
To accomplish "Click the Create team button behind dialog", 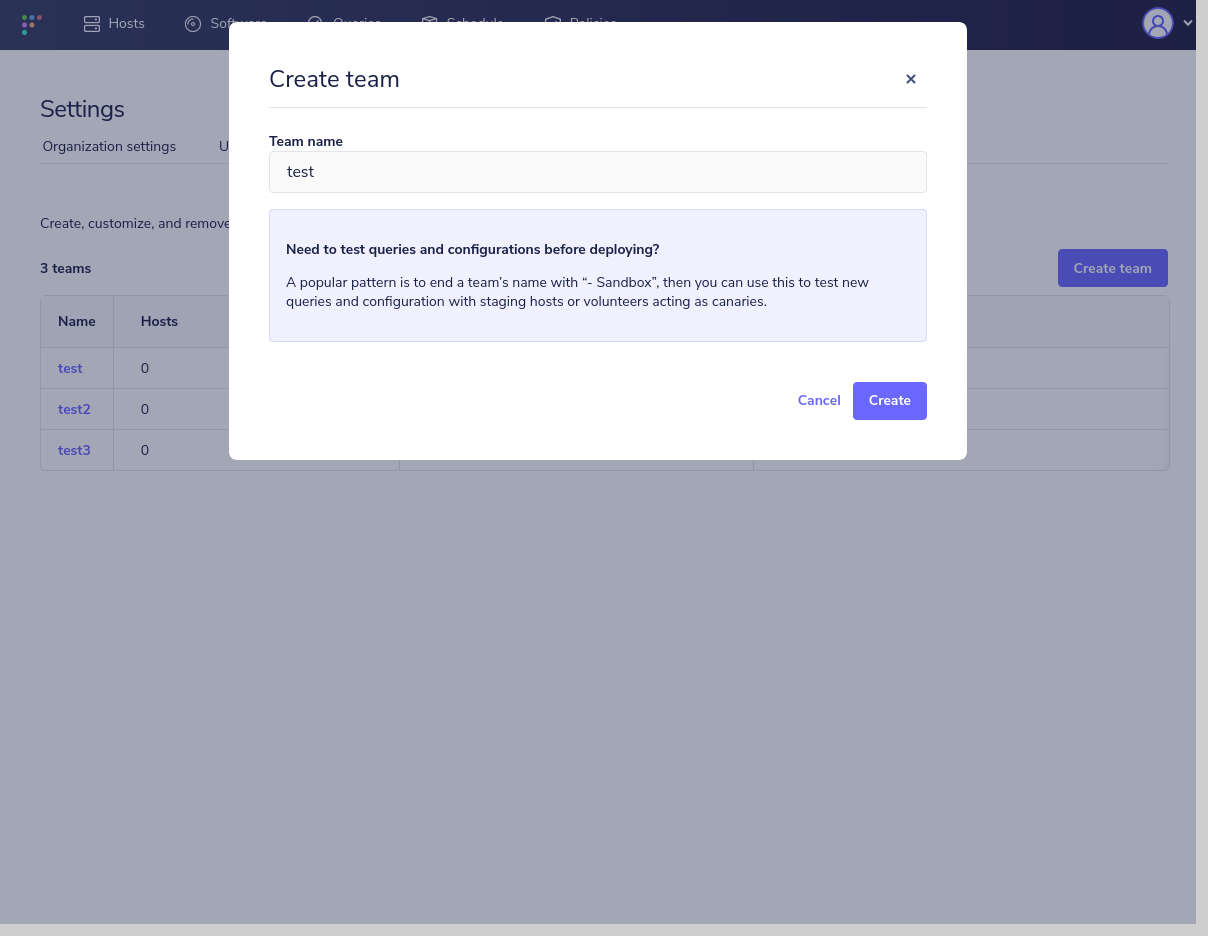I will [1113, 268].
